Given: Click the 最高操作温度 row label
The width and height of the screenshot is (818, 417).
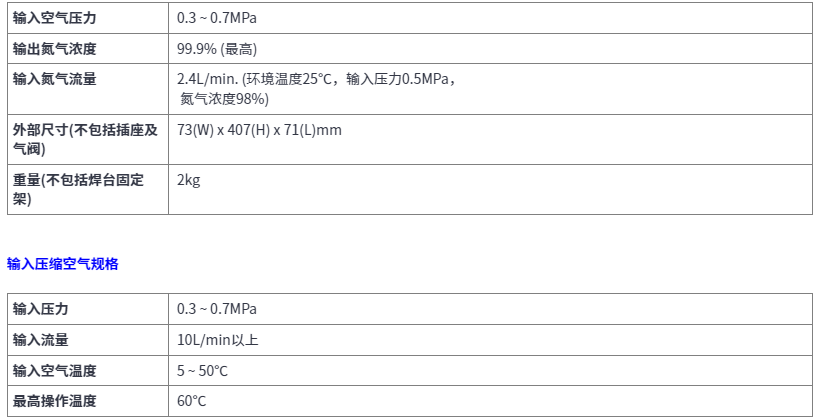Looking at the screenshot, I should (x=55, y=401).
